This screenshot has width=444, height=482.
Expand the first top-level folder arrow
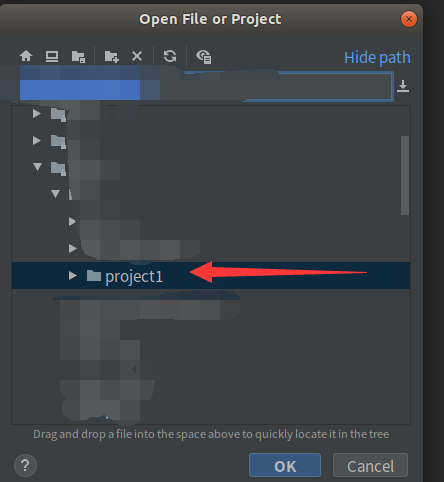[37, 114]
